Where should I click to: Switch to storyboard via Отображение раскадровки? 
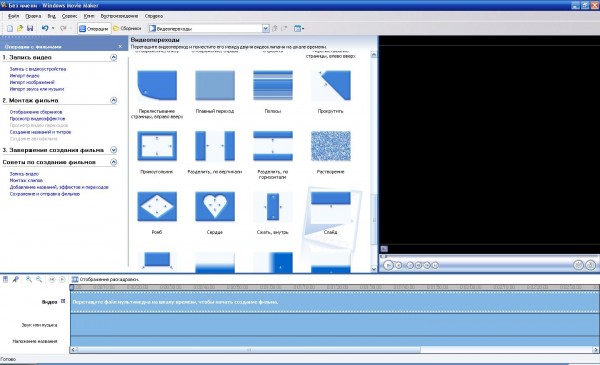(x=105, y=279)
